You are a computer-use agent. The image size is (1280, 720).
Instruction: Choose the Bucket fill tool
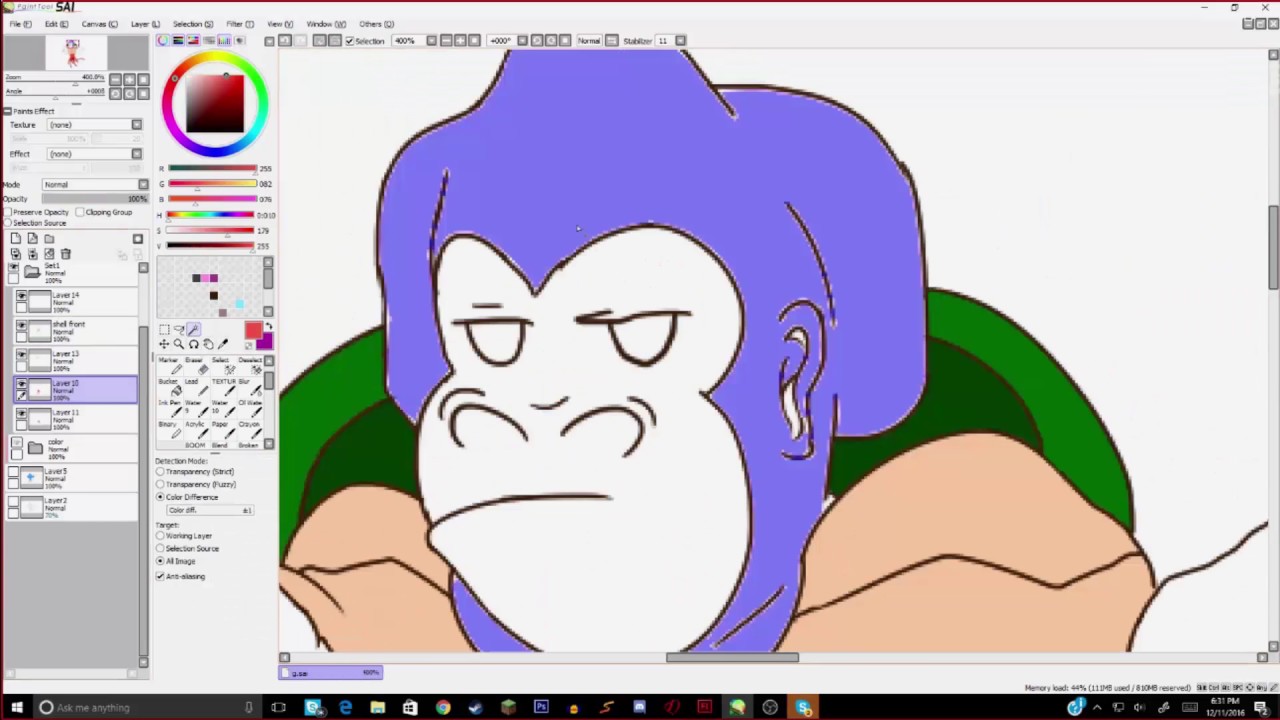click(168, 386)
